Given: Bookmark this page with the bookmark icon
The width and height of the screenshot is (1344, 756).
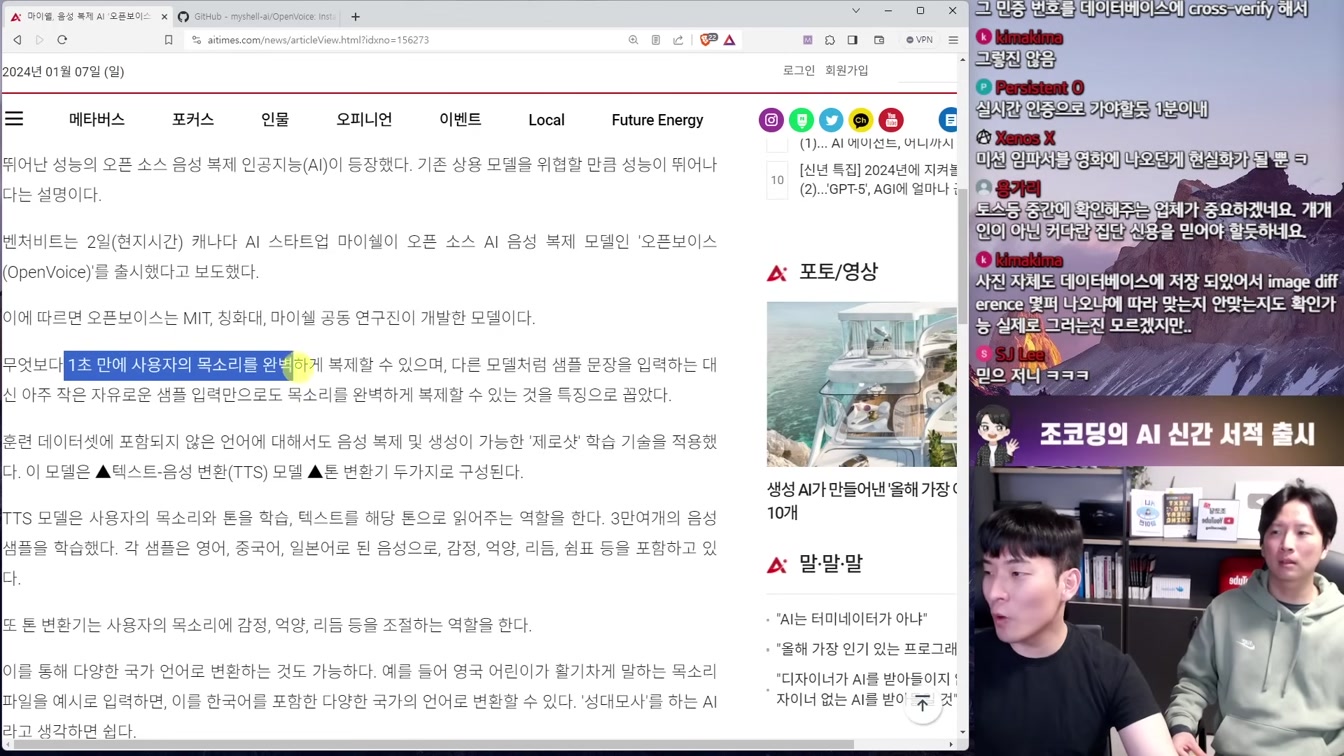Looking at the screenshot, I should coord(168,40).
